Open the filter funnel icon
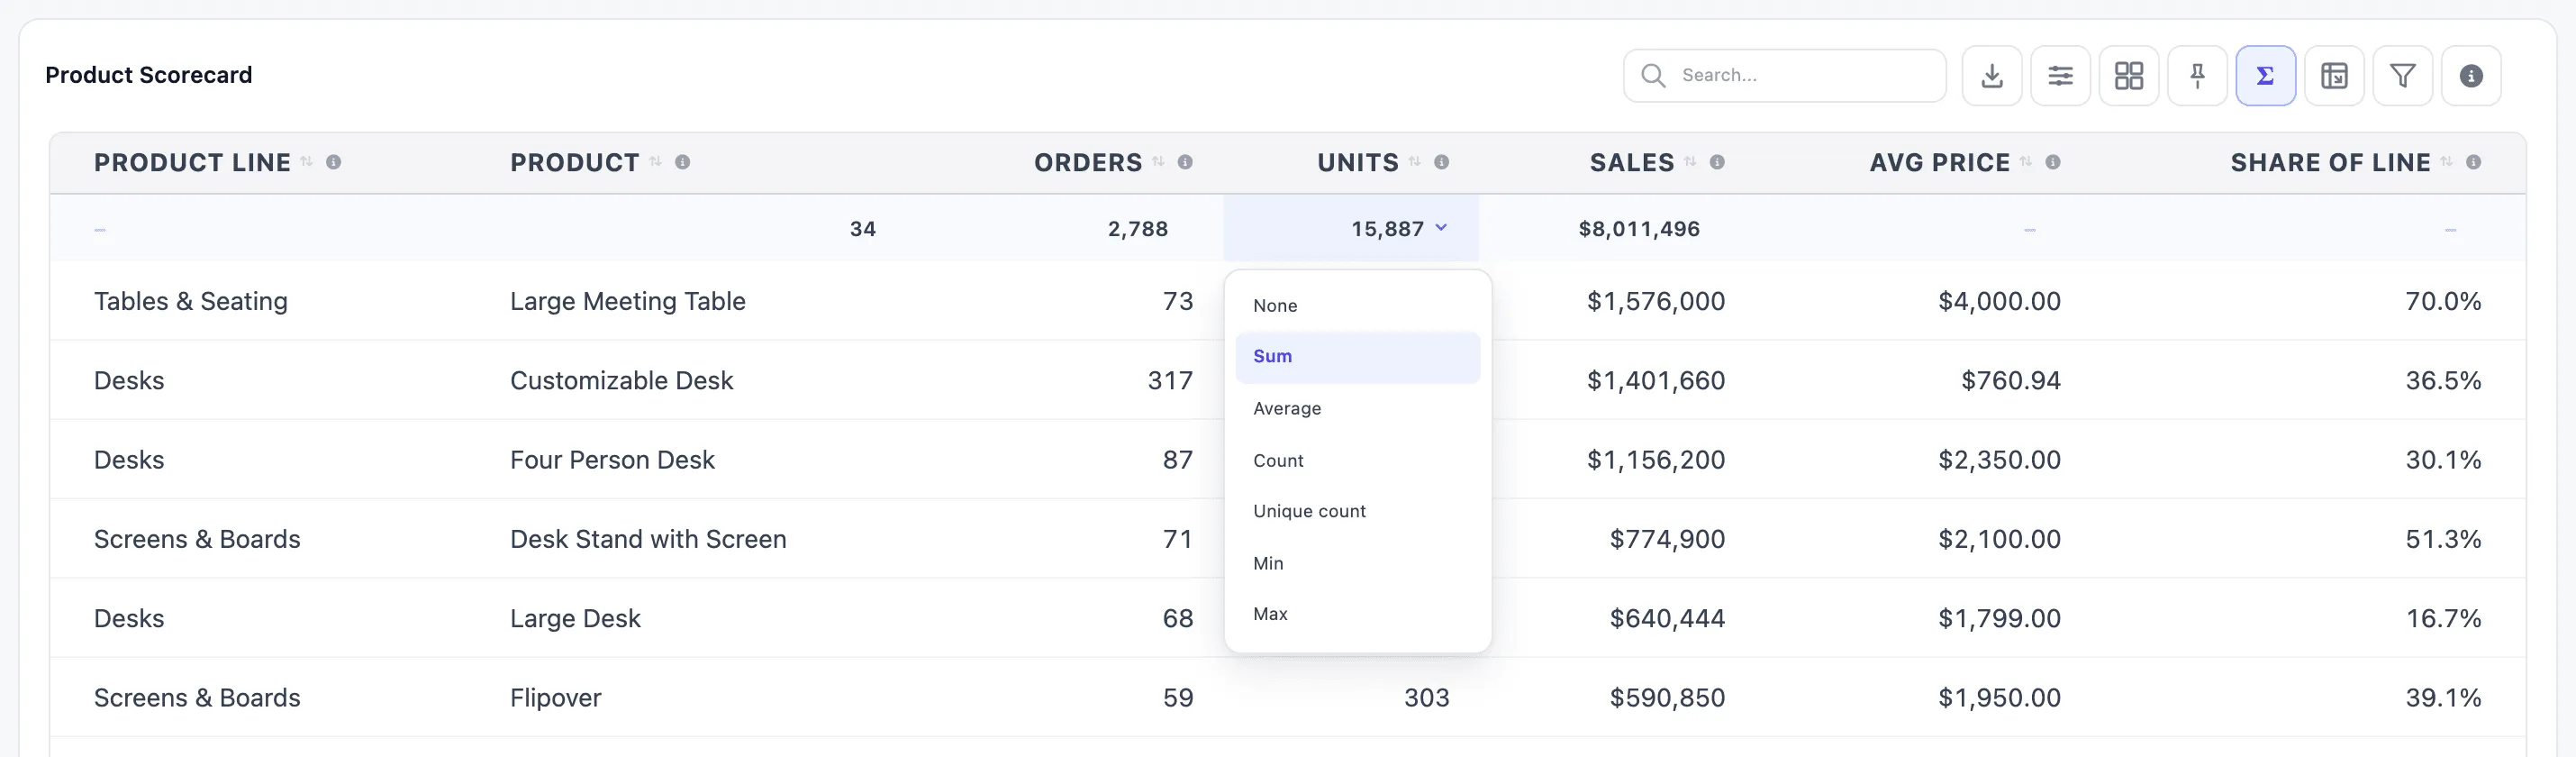 click(2403, 76)
